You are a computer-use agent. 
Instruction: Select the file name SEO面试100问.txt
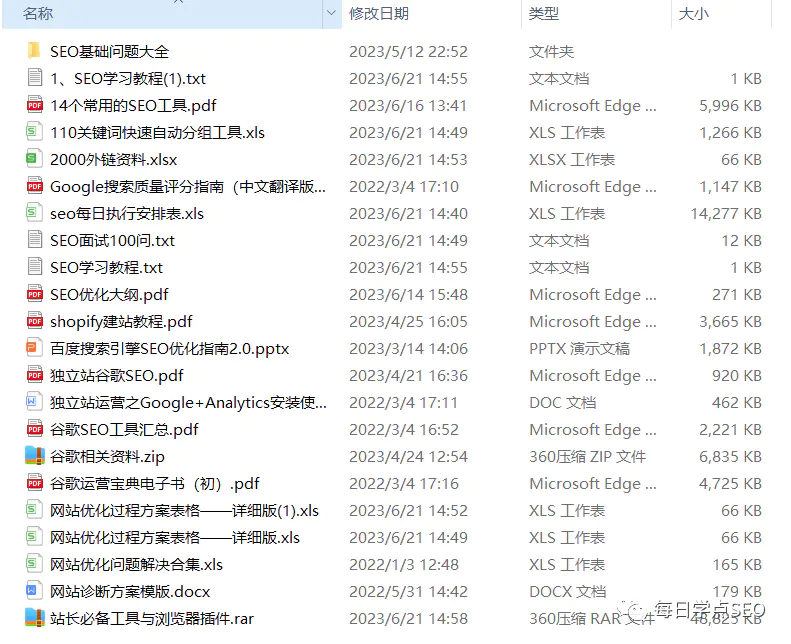tap(112, 241)
